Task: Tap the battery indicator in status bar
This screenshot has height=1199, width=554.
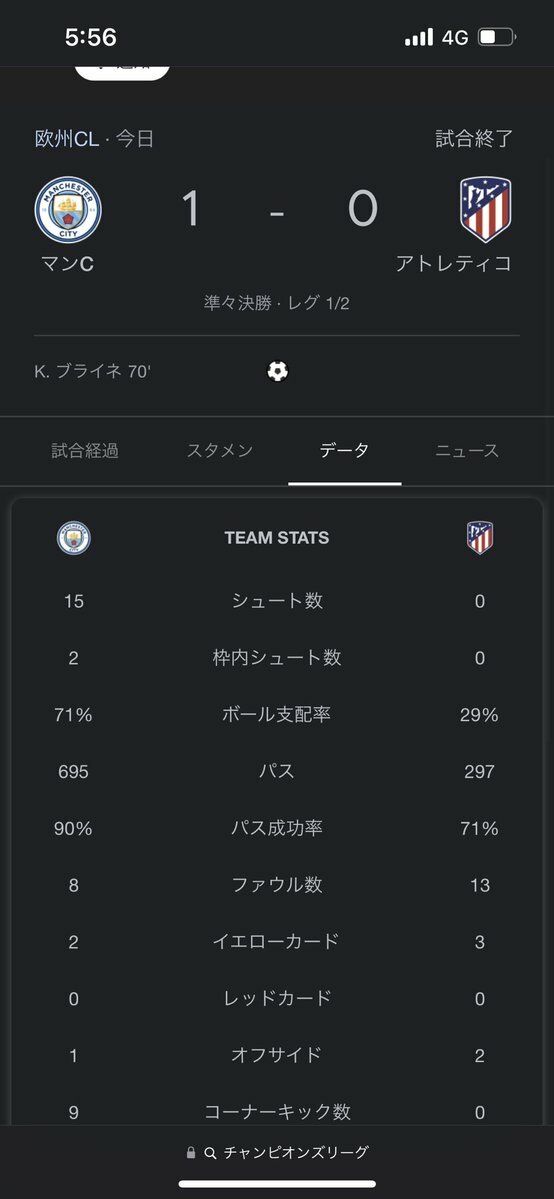Action: [x=497, y=37]
